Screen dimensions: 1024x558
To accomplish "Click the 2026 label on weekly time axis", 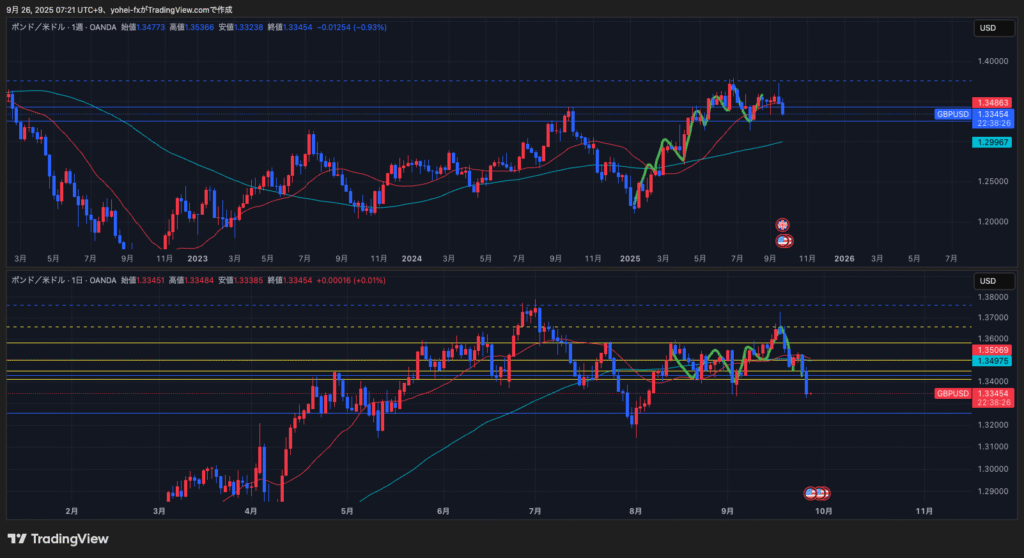I will pos(843,258).
